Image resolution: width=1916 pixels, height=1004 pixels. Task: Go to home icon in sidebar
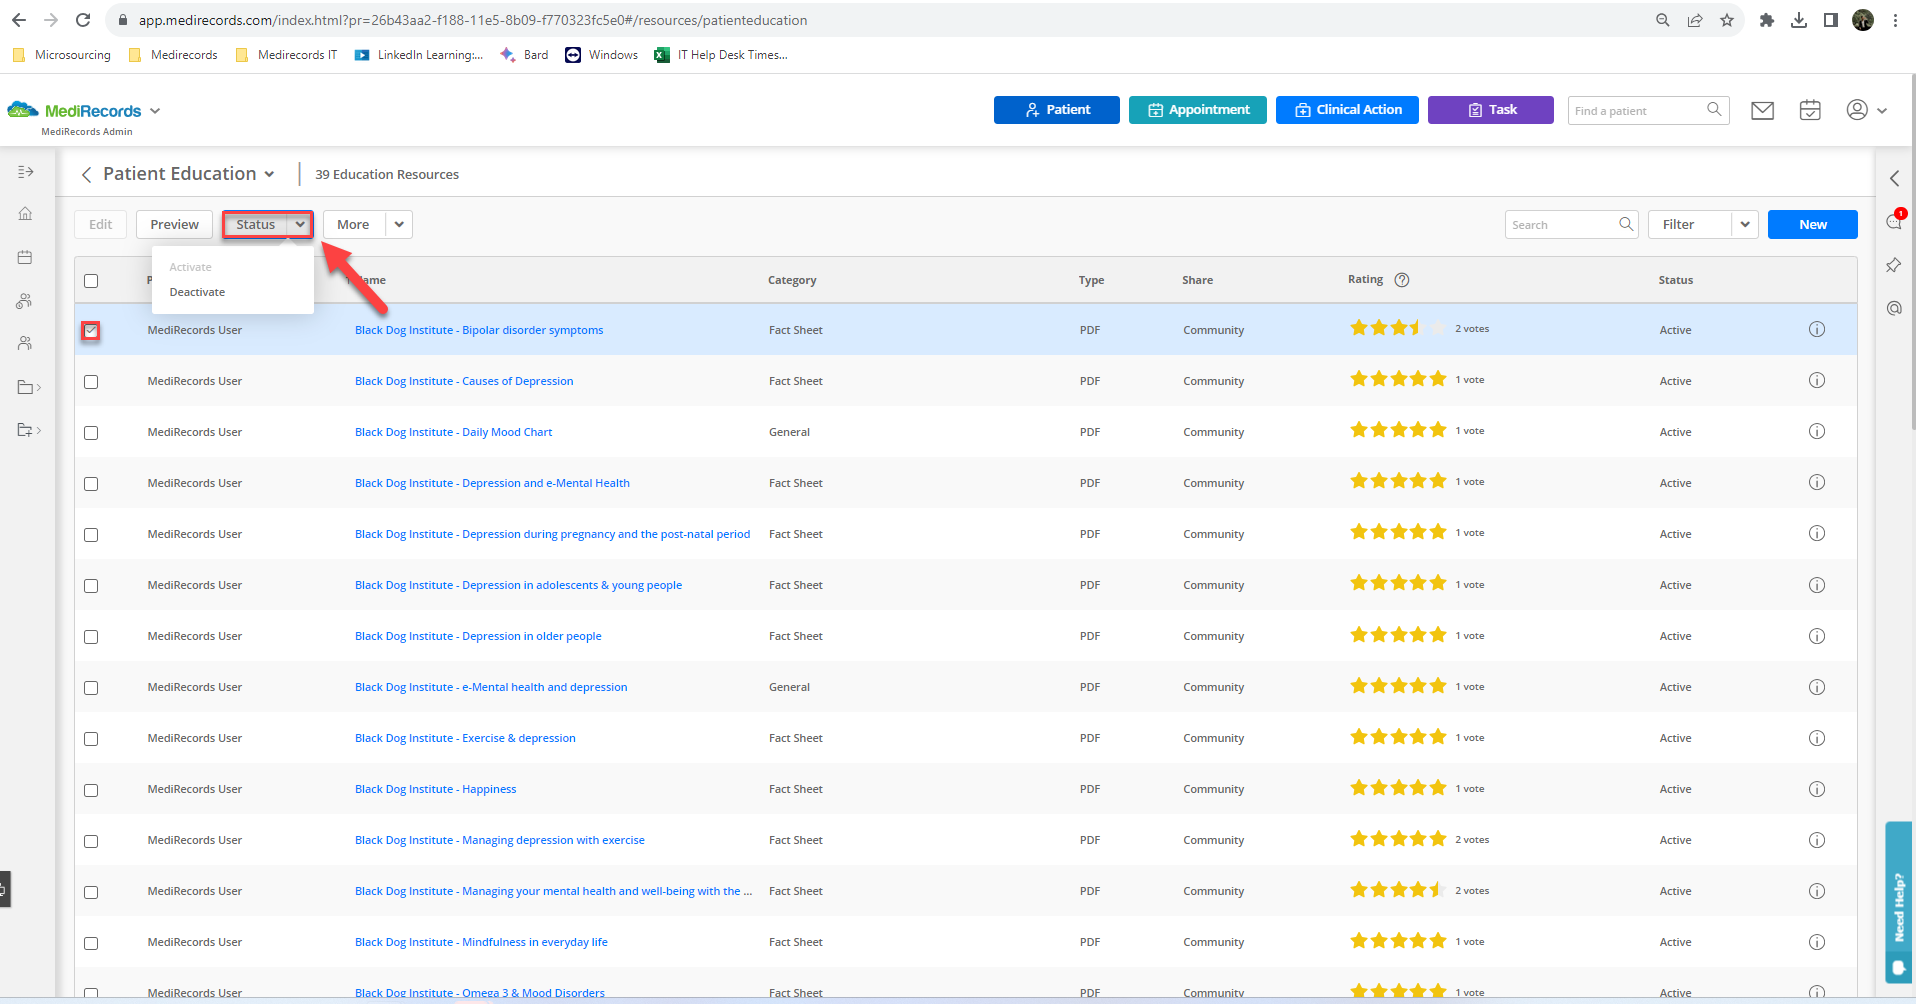point(25,214)
